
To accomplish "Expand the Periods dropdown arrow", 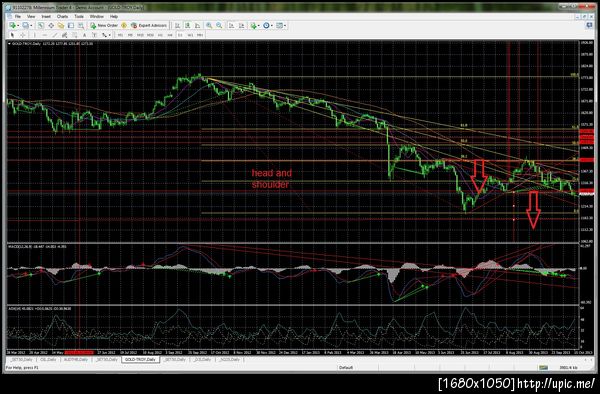I will (x=272, y=25).
